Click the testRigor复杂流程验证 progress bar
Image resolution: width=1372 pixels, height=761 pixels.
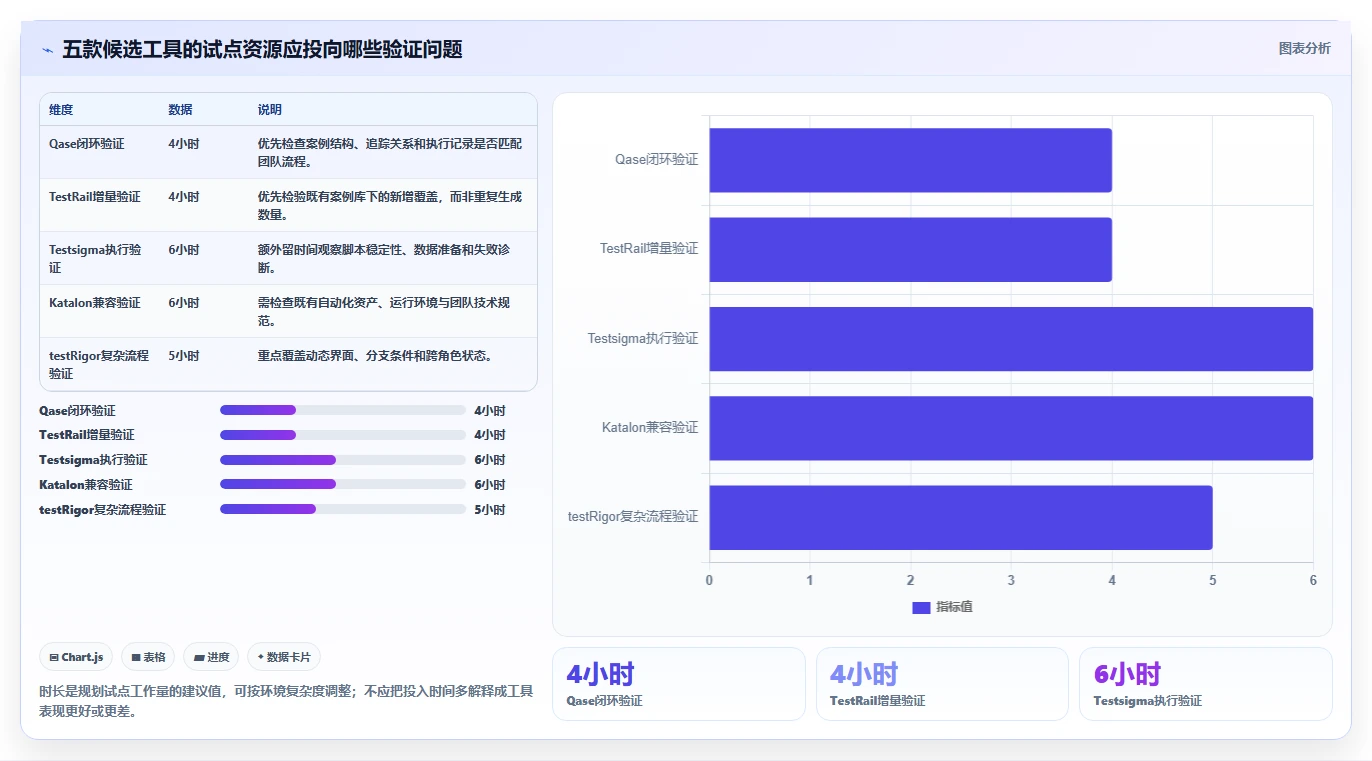pos(343,509)
